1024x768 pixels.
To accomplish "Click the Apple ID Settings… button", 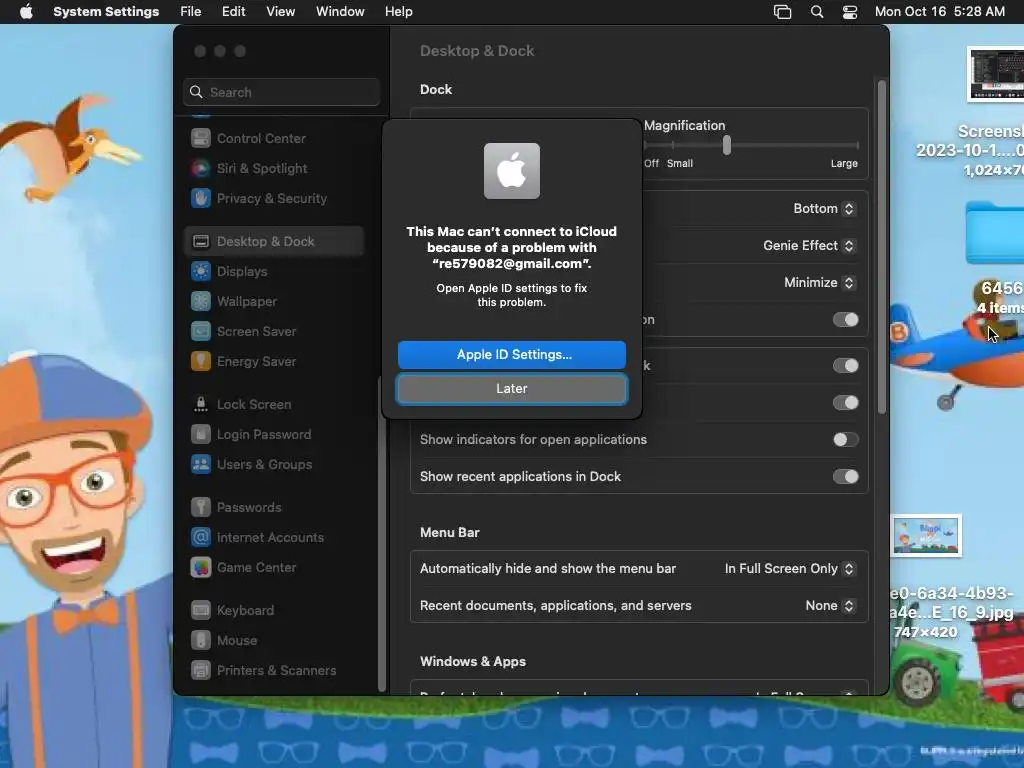I will [x=512, y=355].
